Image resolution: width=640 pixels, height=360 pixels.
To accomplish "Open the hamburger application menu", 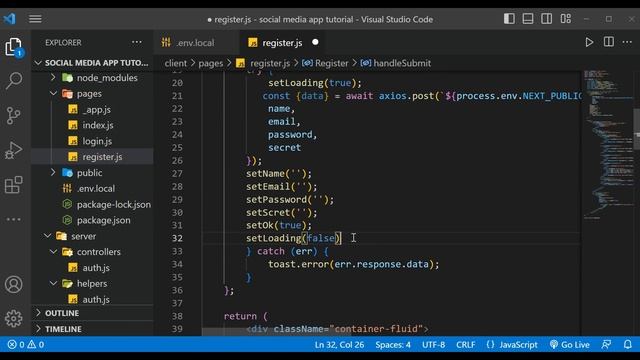I will (x=35, y=19).
